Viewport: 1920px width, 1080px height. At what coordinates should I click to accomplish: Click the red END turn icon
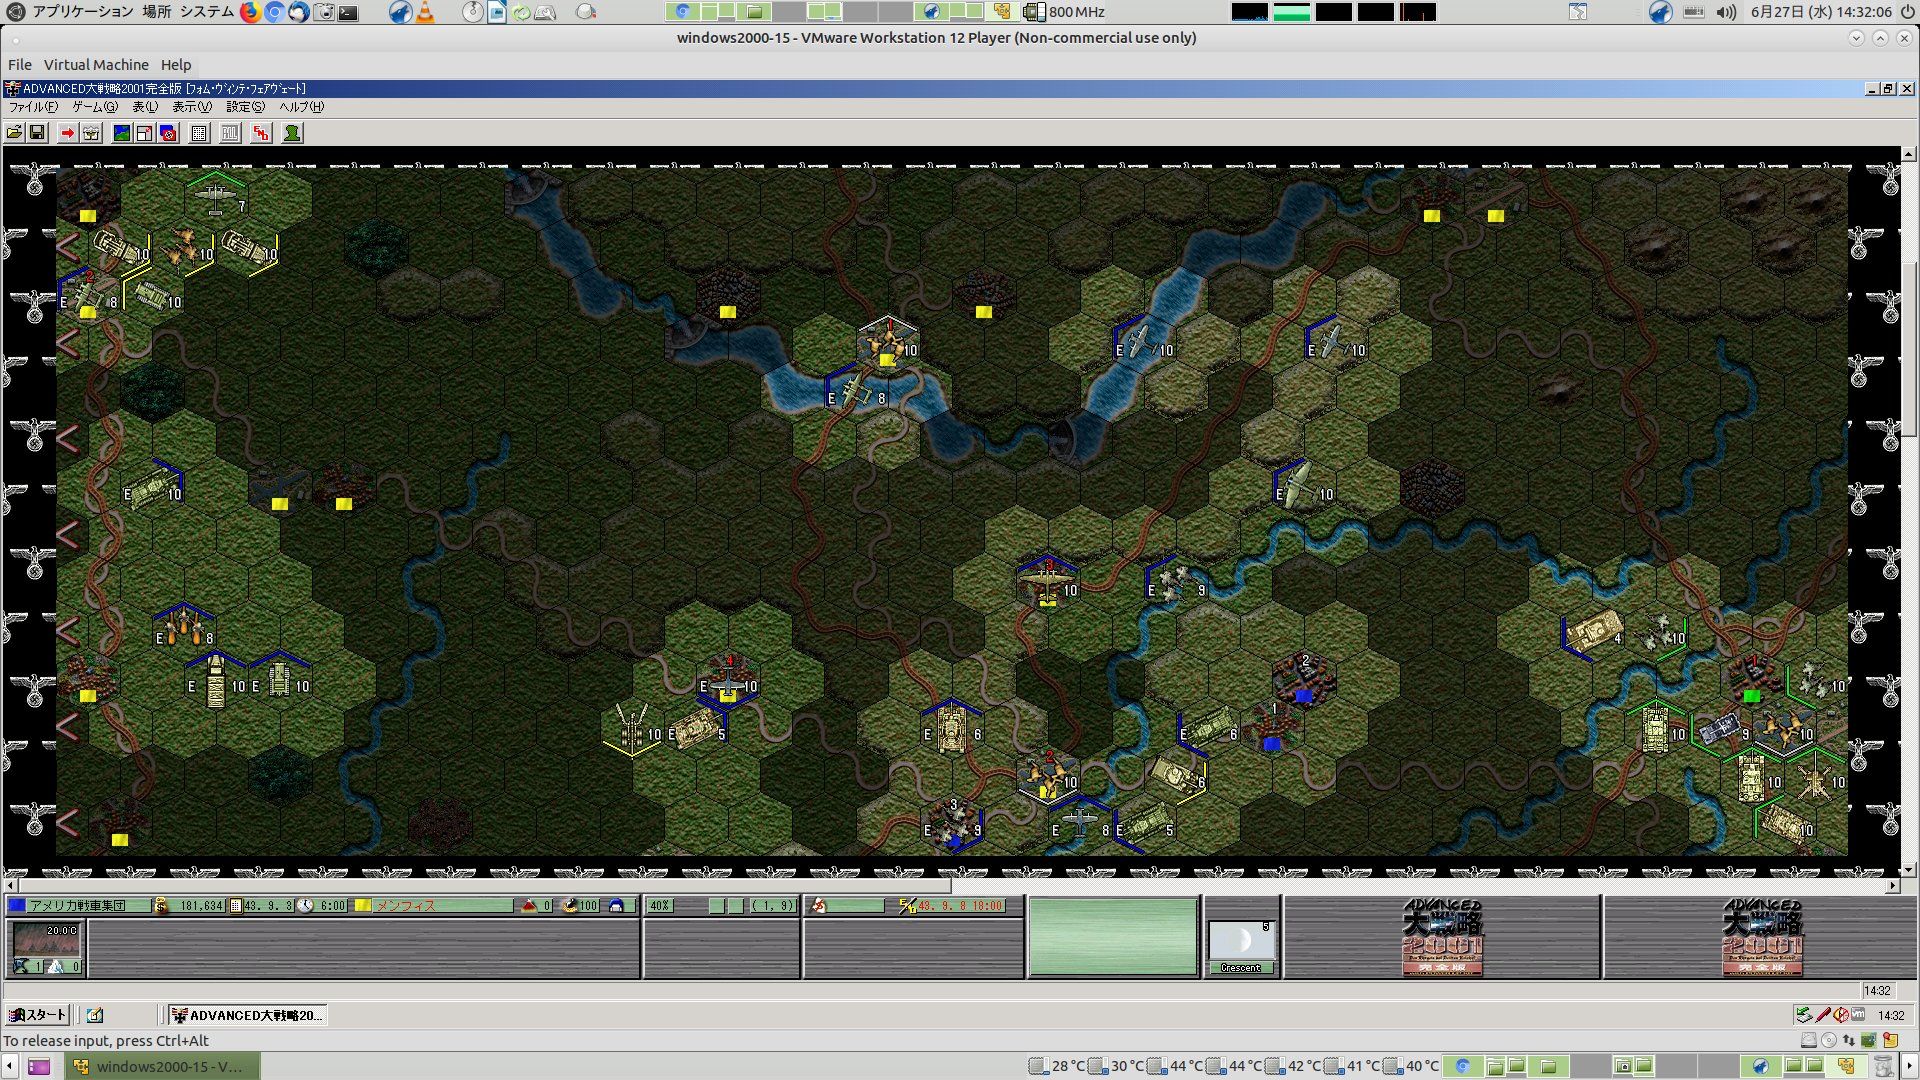[261, 133]
